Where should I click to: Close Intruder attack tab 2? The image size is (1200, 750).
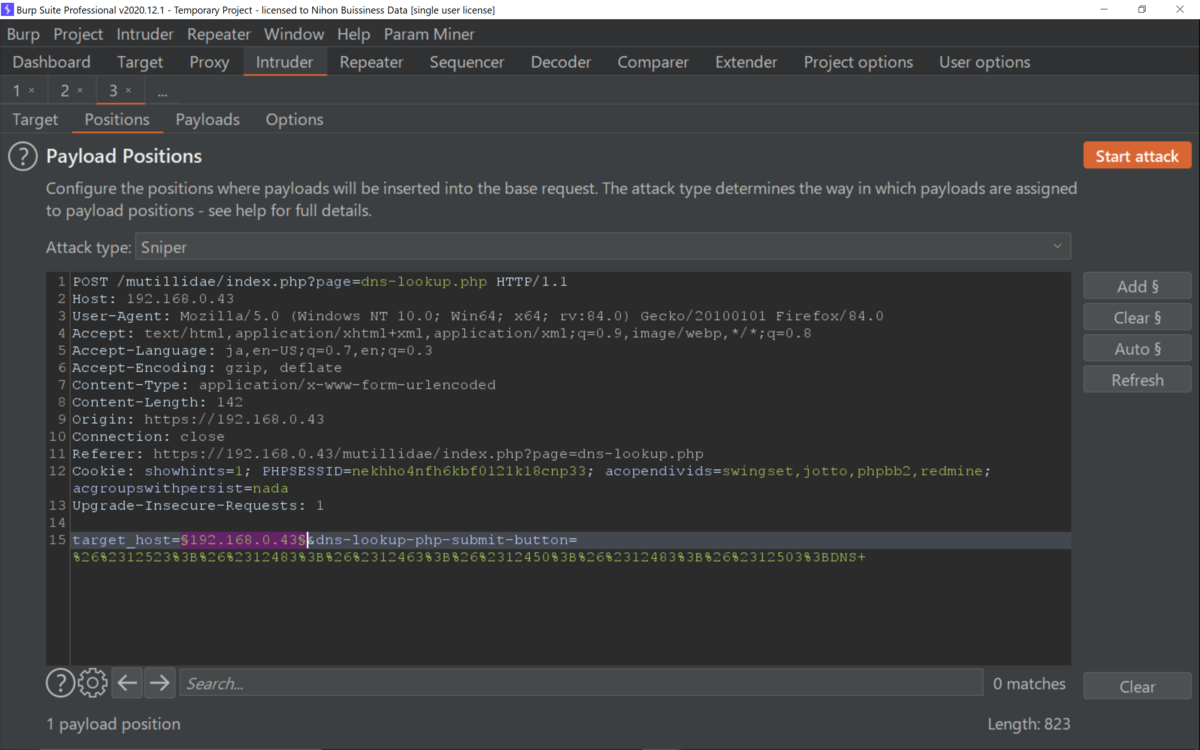pos(80,91)
